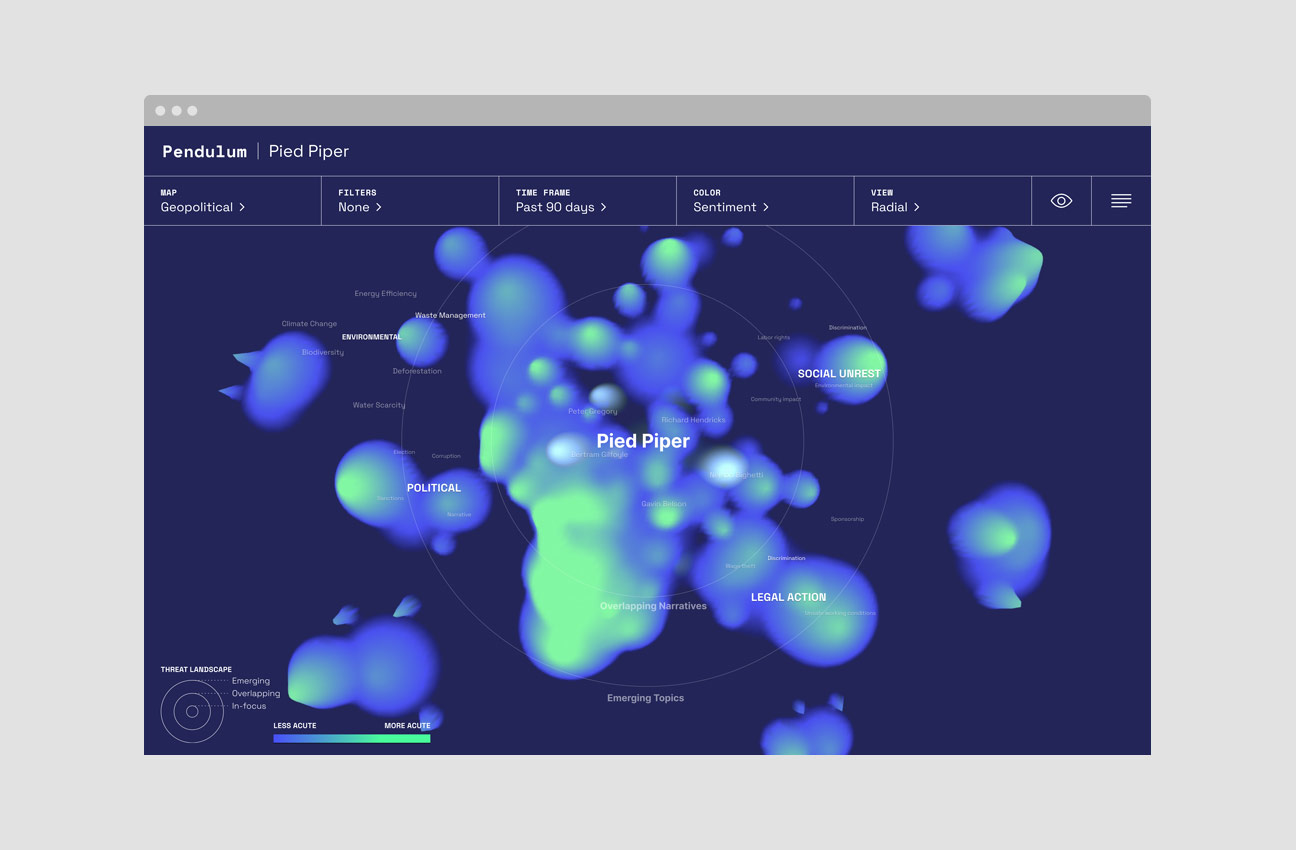Select the Emerging legend entry
Image resolution: width=1296 pixels, height=850 pixels.
(x=251, y=681)
